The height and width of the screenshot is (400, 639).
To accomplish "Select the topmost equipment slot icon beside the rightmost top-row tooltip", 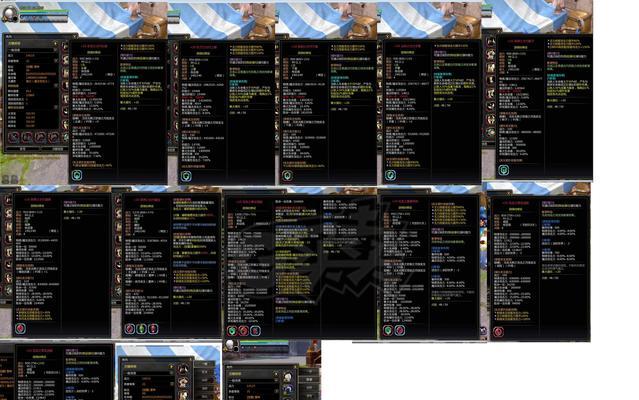I will pos(490,42).
